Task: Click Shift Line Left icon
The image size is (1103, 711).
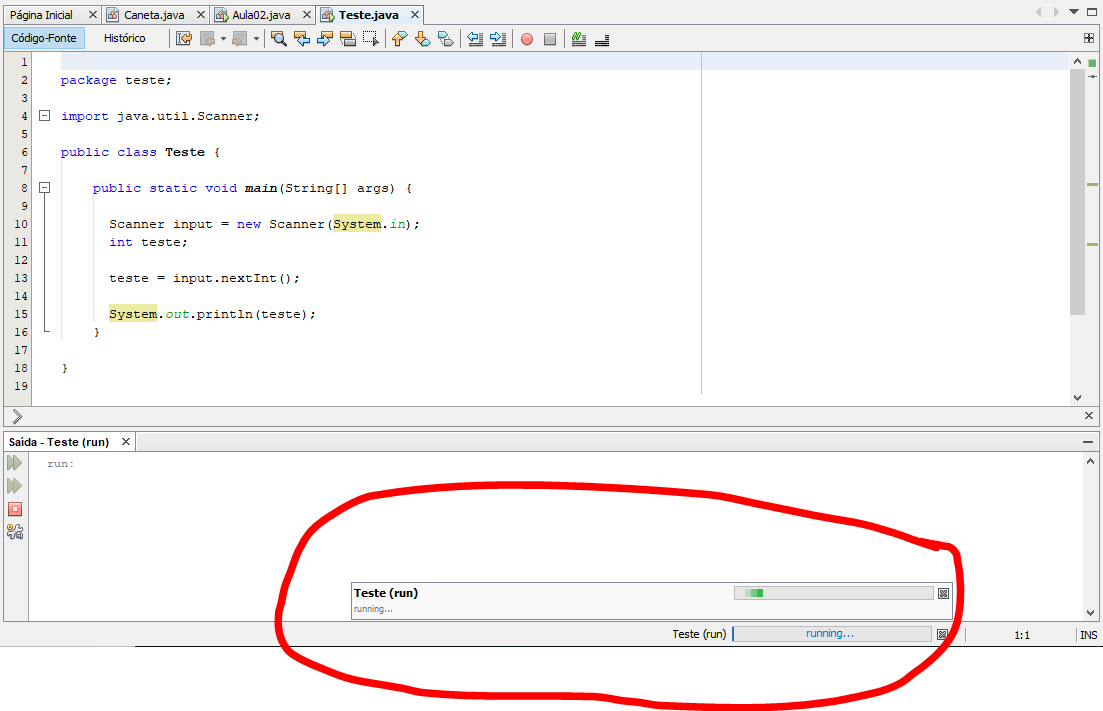Action: pos(475,39)
